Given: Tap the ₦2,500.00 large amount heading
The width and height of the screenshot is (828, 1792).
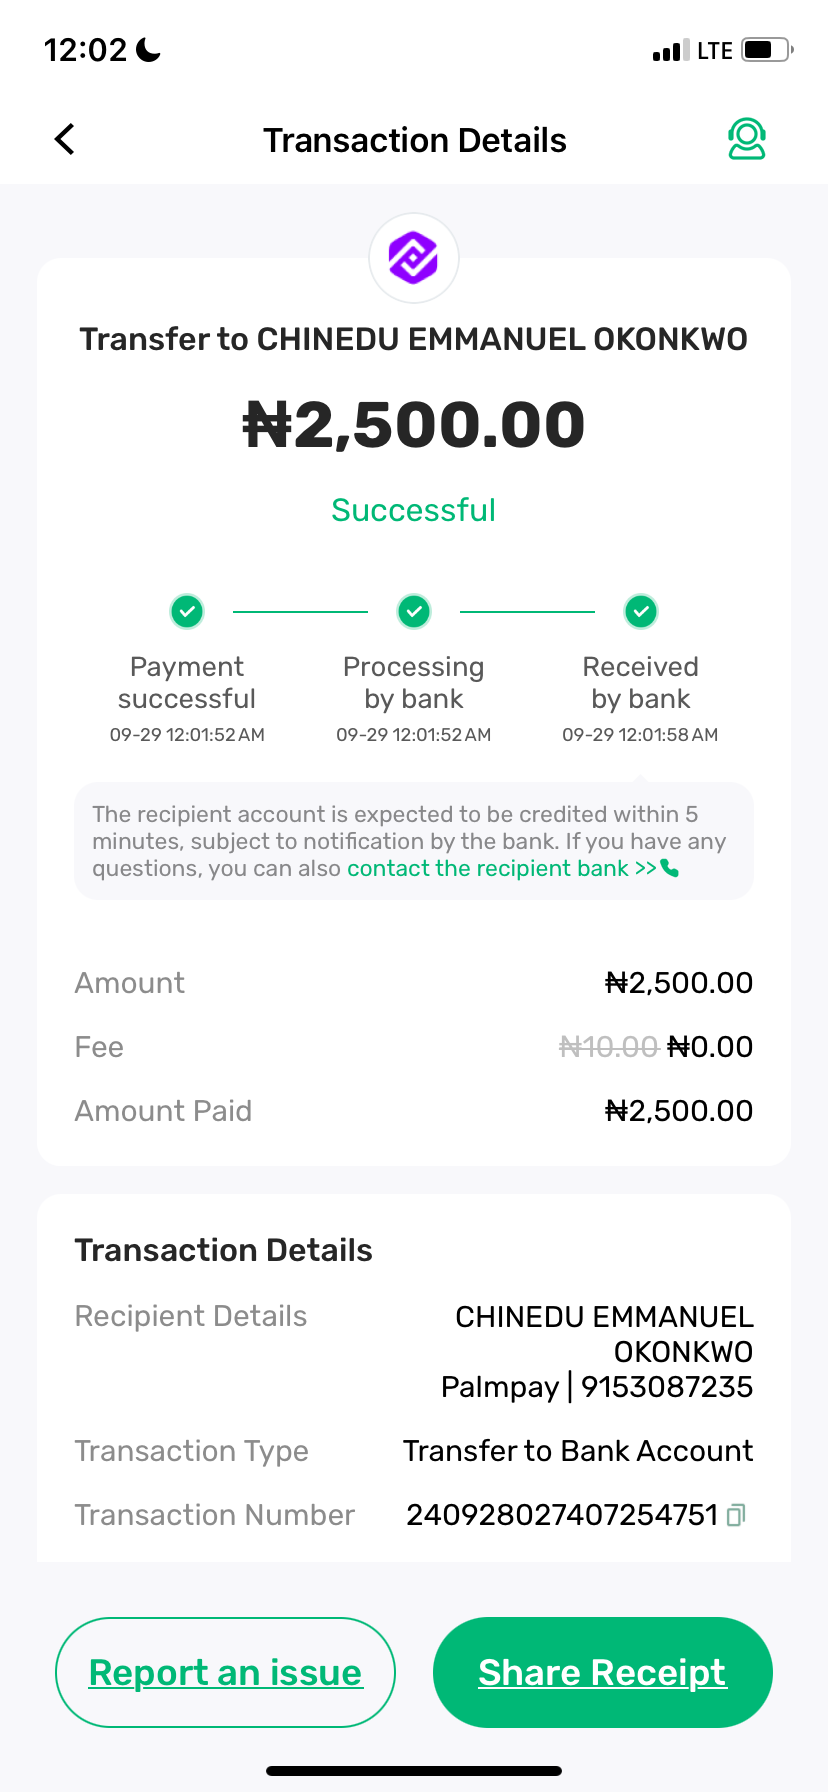Looking at the screenshot, I should (x=414, y=425).
